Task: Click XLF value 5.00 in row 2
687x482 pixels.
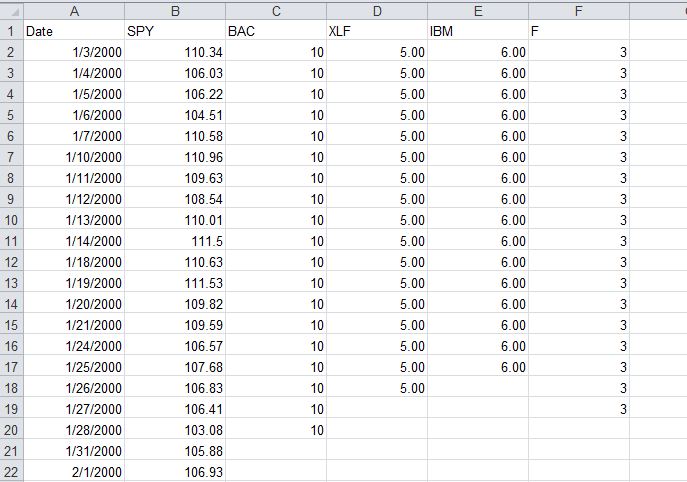Action: click(x=377, y=52)
